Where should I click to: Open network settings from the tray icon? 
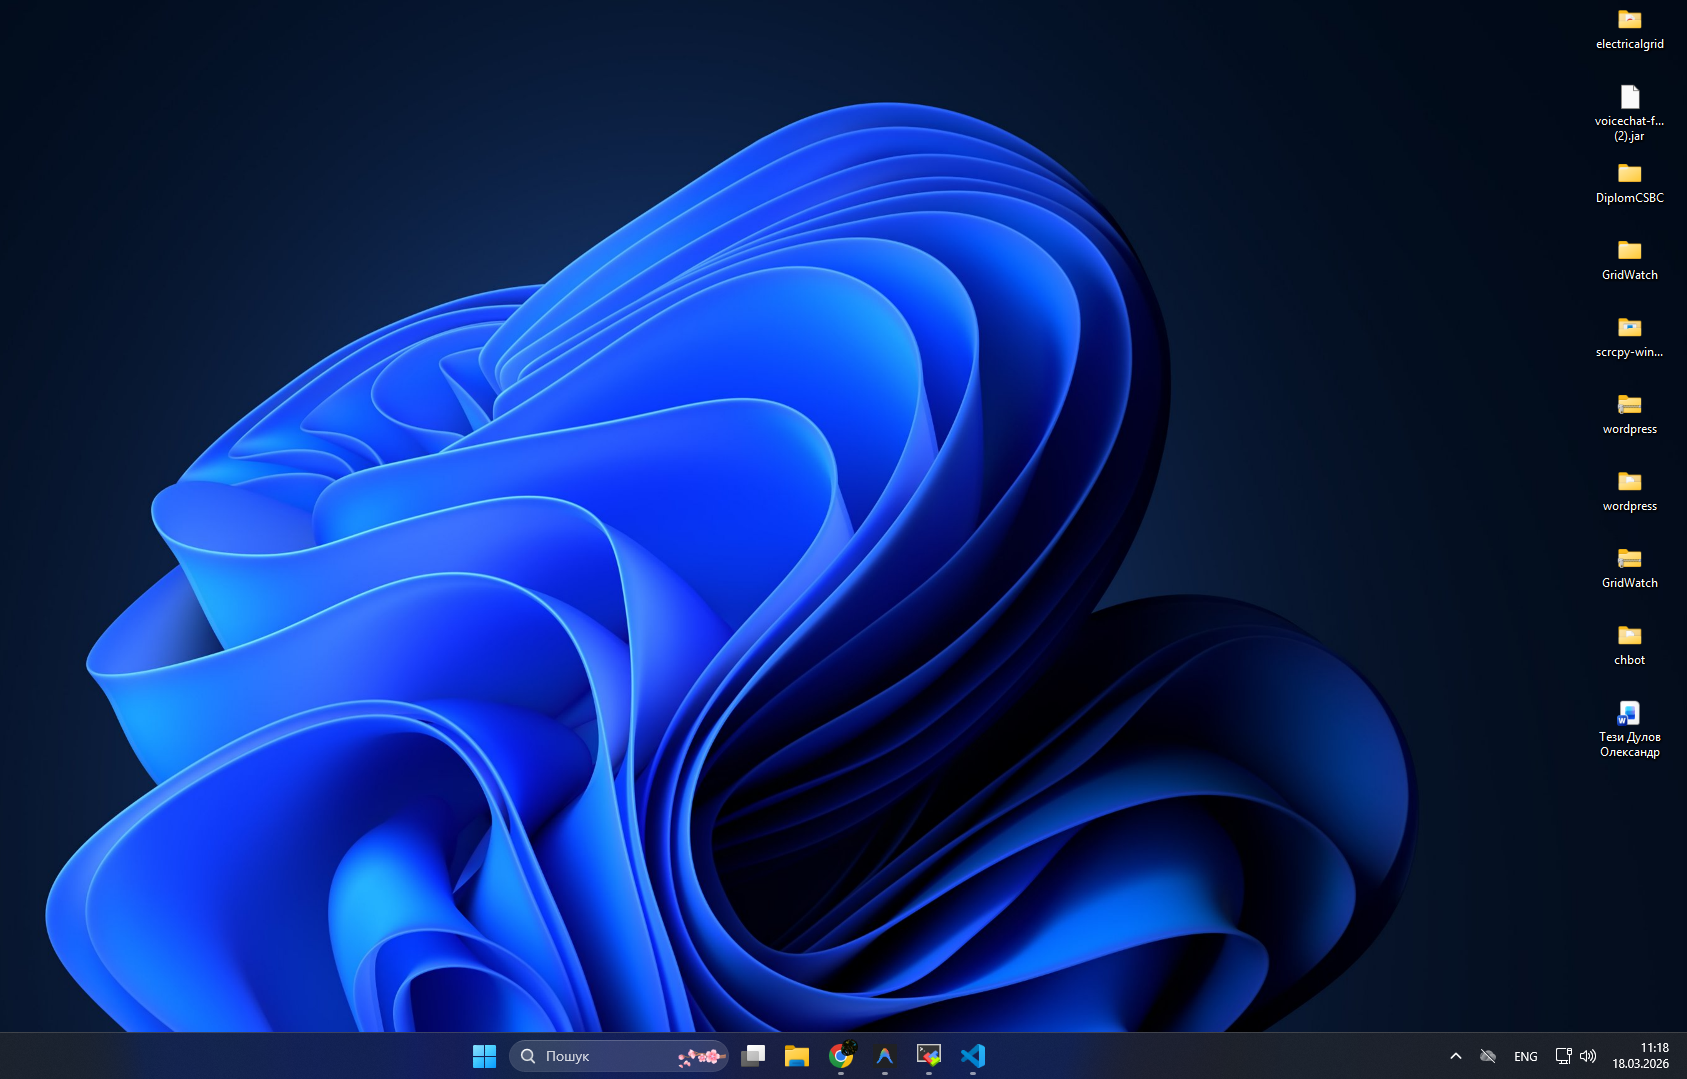1563,1056
